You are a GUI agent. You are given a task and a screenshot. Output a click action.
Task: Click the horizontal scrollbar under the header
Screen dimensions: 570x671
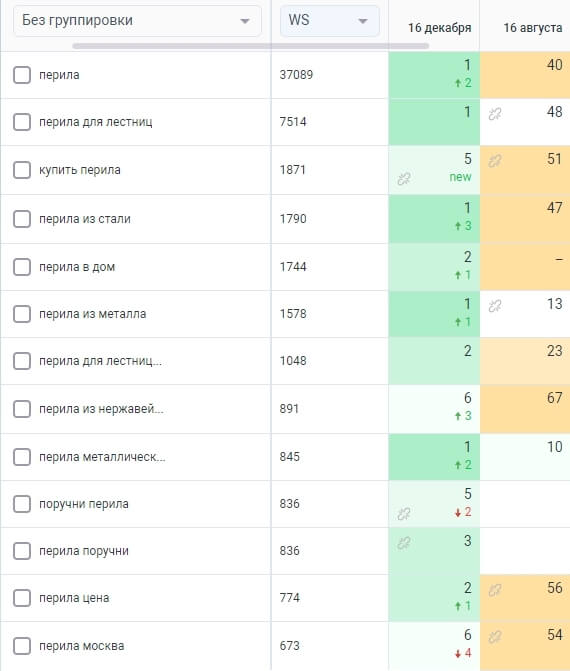(x=250, y=46)
